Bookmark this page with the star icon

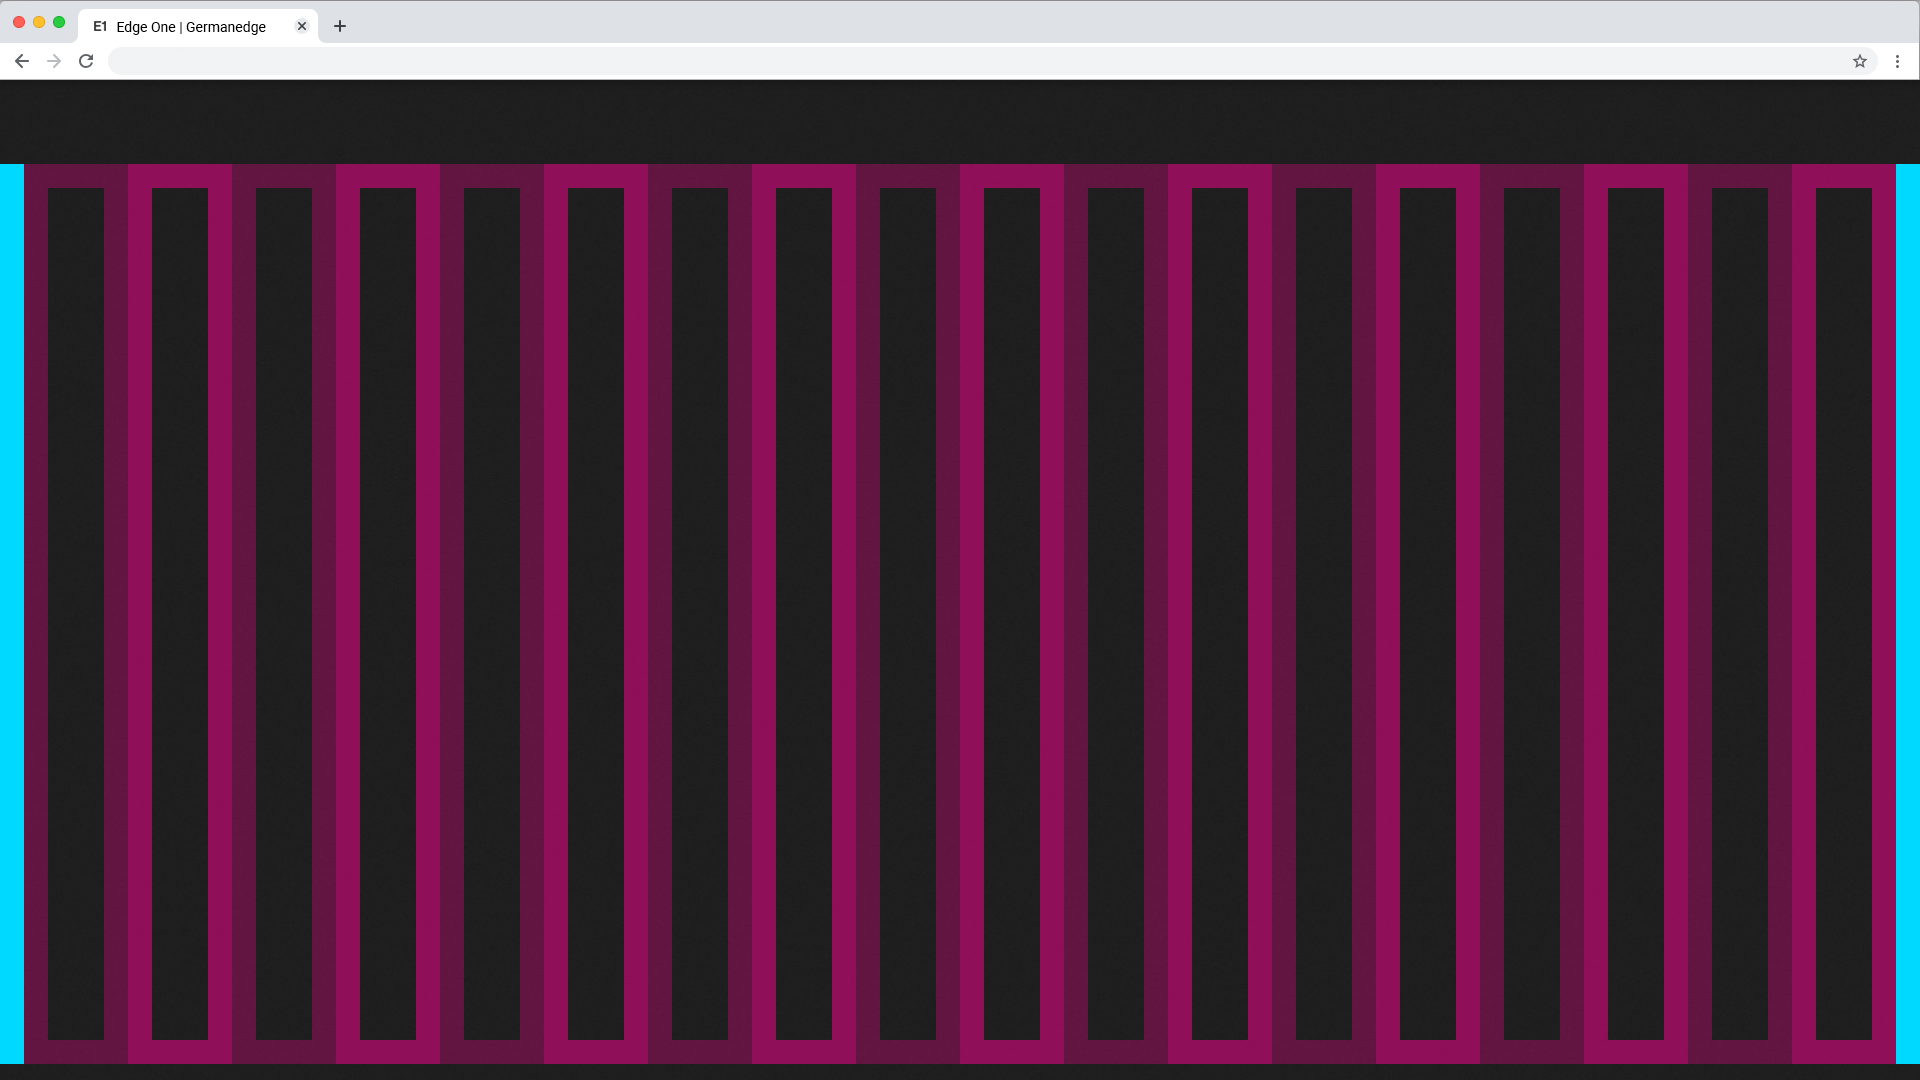(1859, 61)
